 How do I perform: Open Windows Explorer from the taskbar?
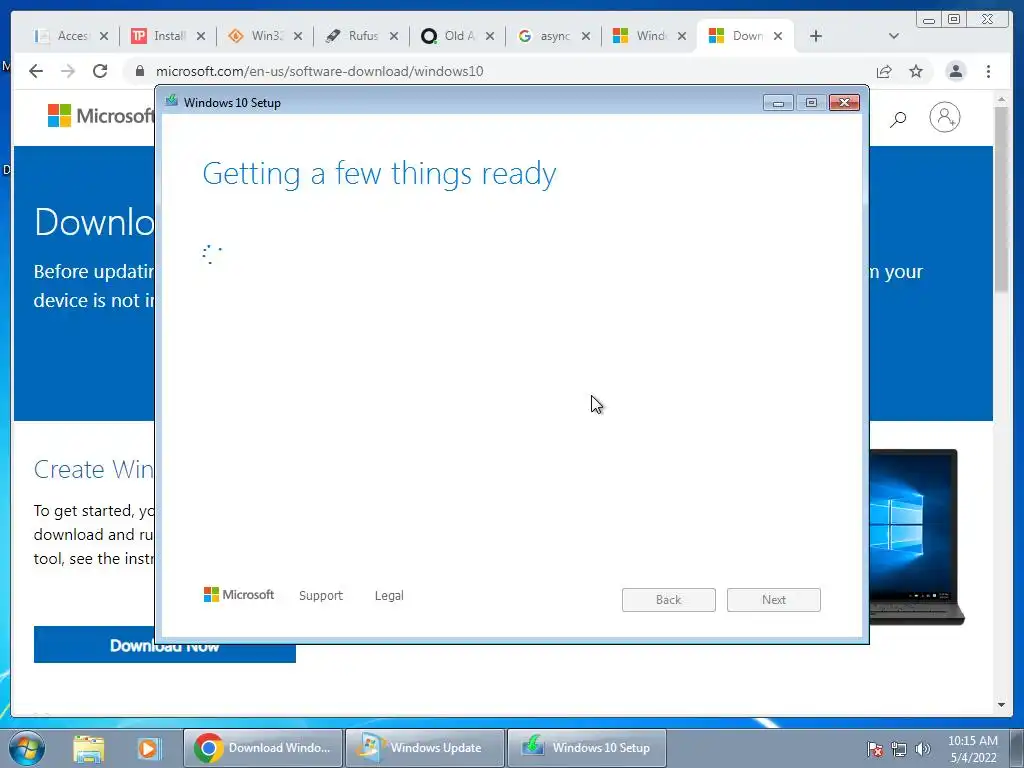tap(89, 748)
